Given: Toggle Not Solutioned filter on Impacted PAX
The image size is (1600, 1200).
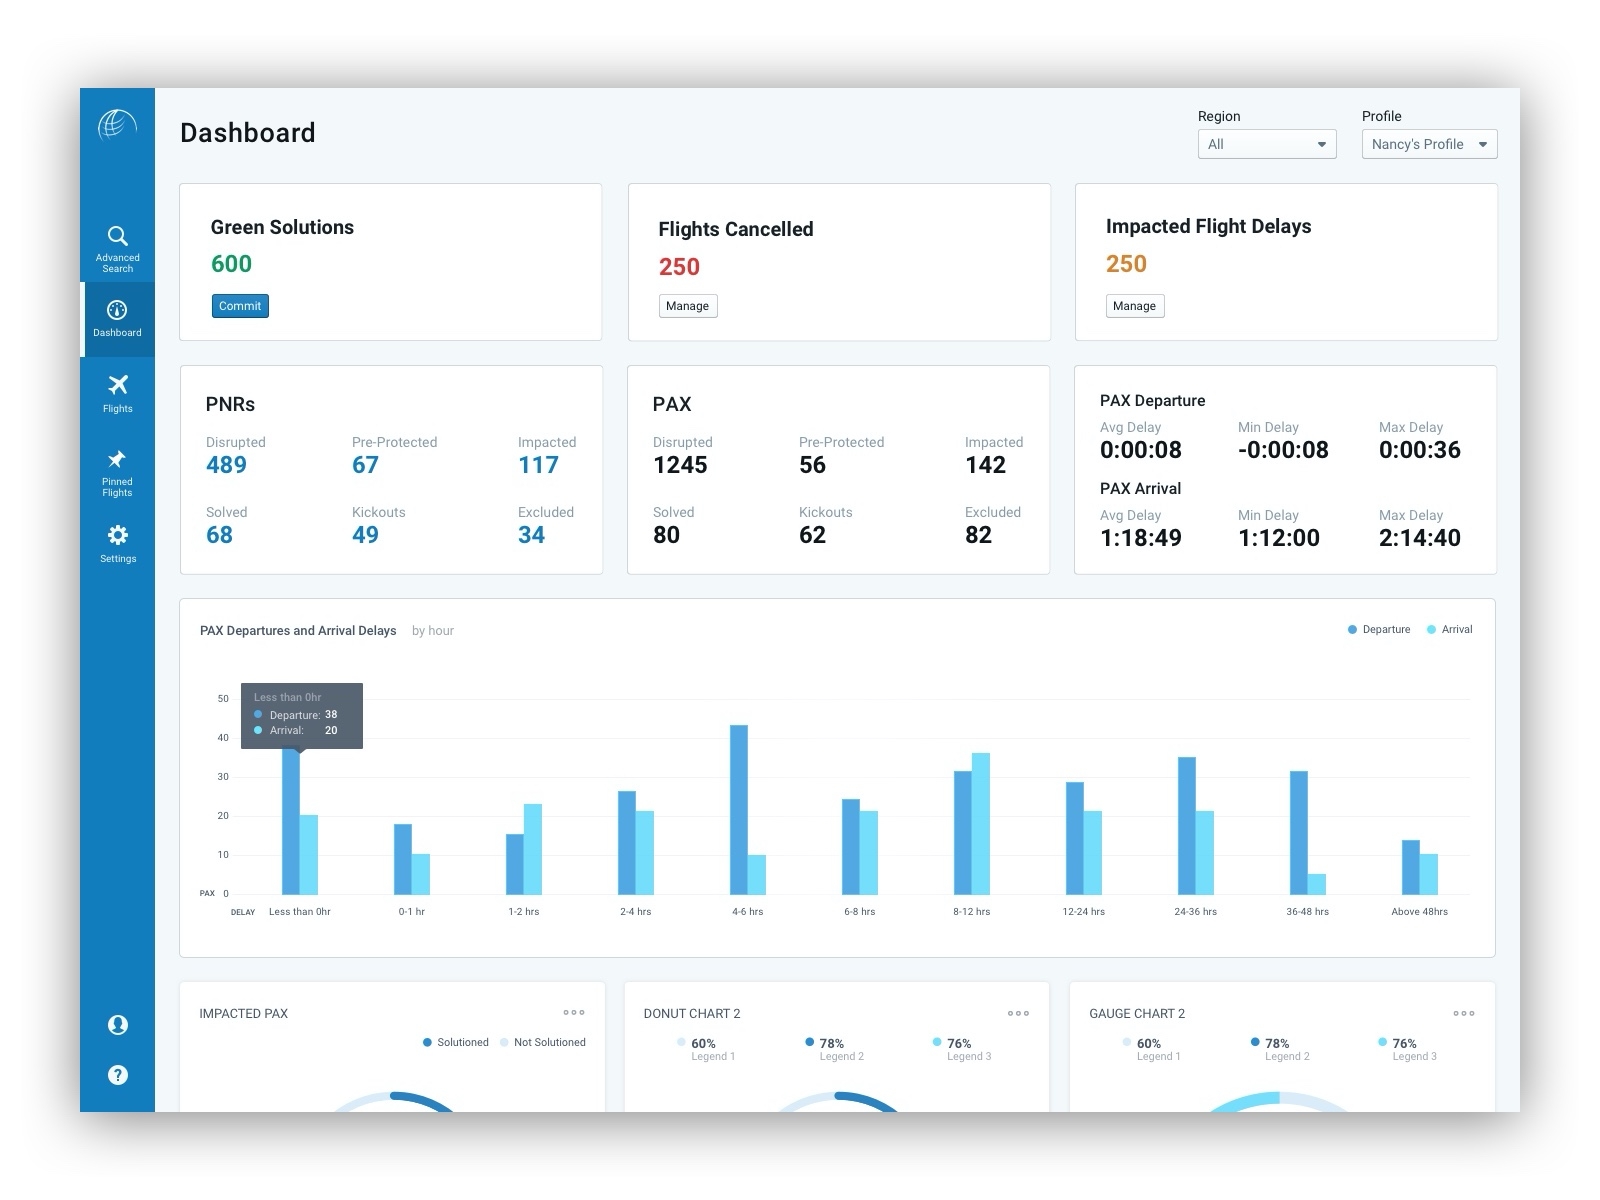Looking at the screenshot, I should (542, 1042).
